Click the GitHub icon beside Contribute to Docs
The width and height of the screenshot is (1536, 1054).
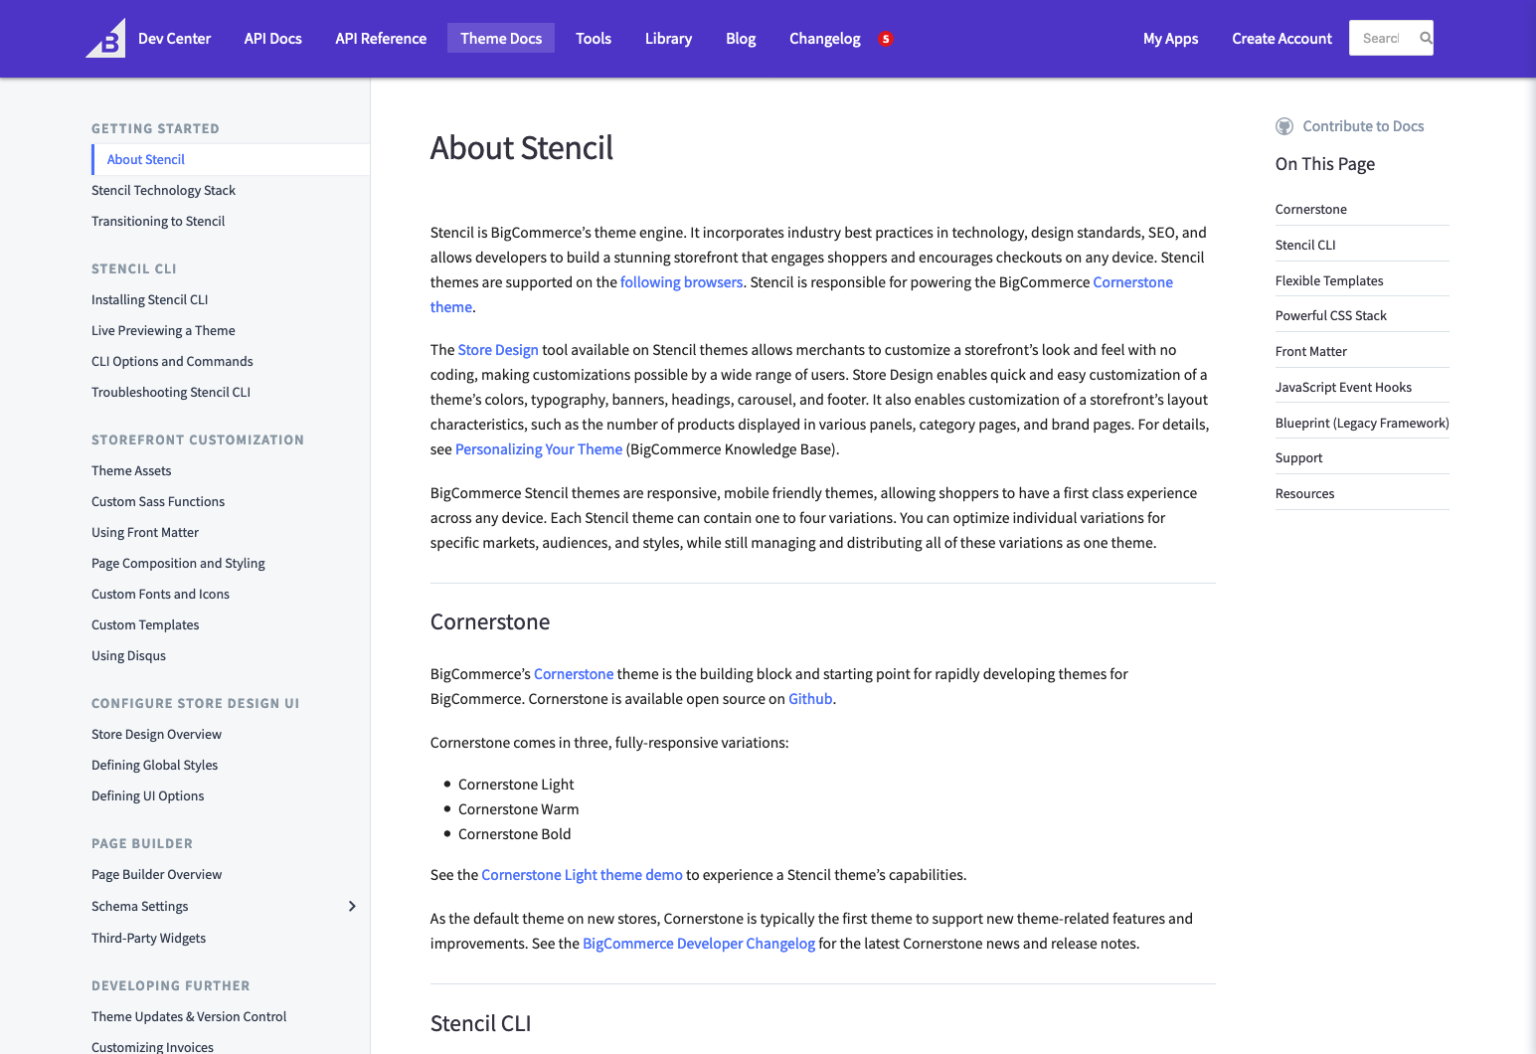[x=1284, y=126]
